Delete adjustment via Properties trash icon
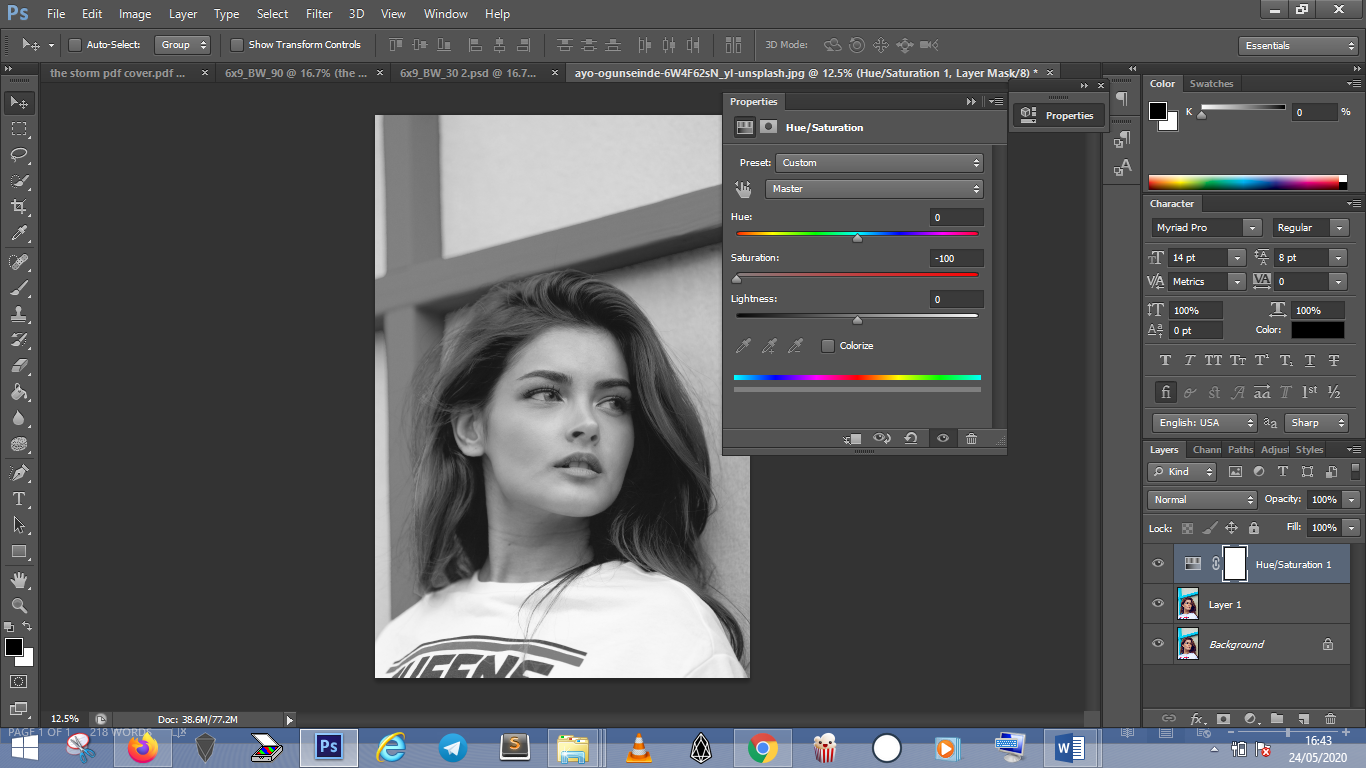 (x=971, y=438)
